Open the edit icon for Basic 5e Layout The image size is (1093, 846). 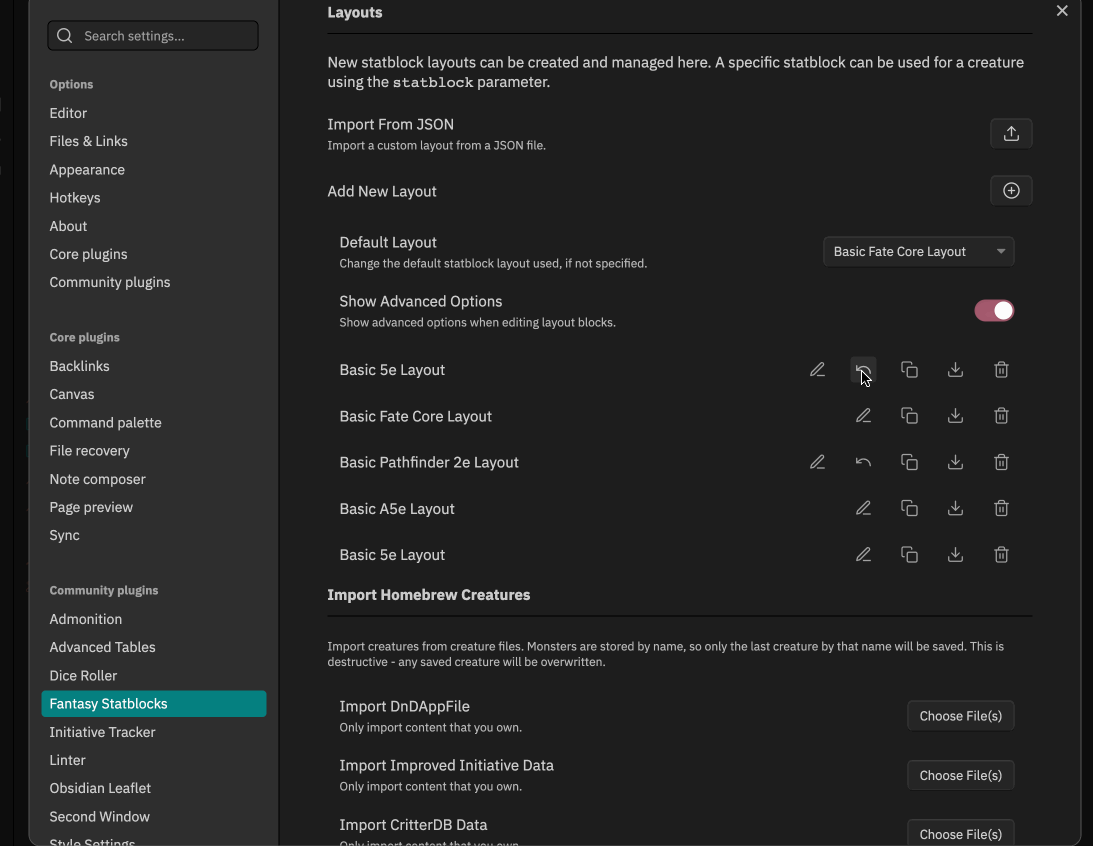(817, 369)
